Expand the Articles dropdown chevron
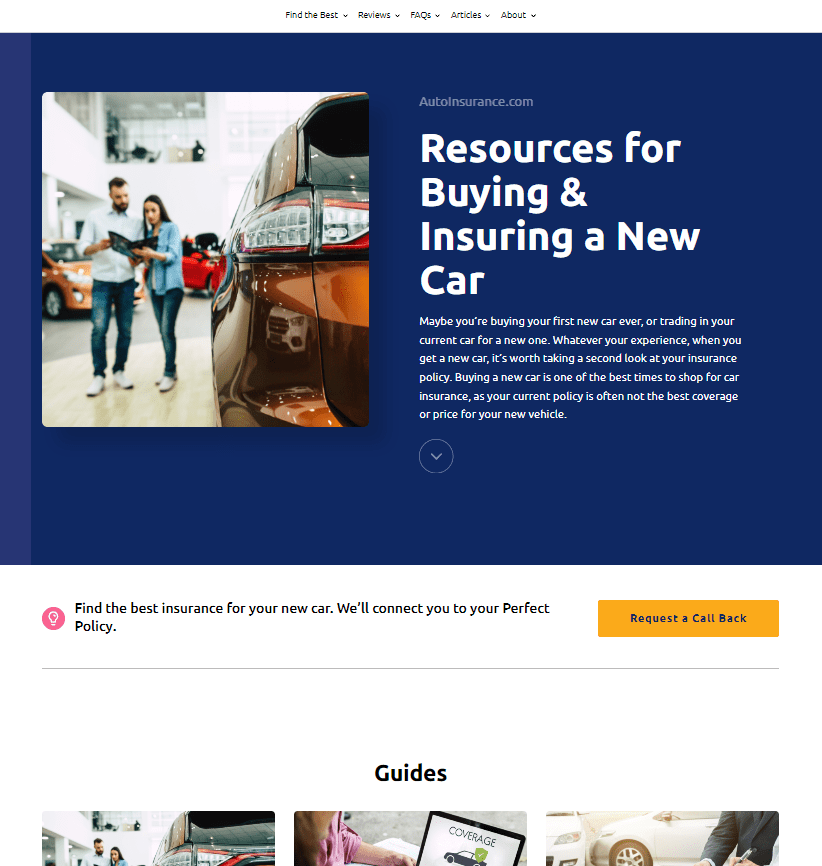The width and height of the screenshot is (822, 866). point(487,15)
